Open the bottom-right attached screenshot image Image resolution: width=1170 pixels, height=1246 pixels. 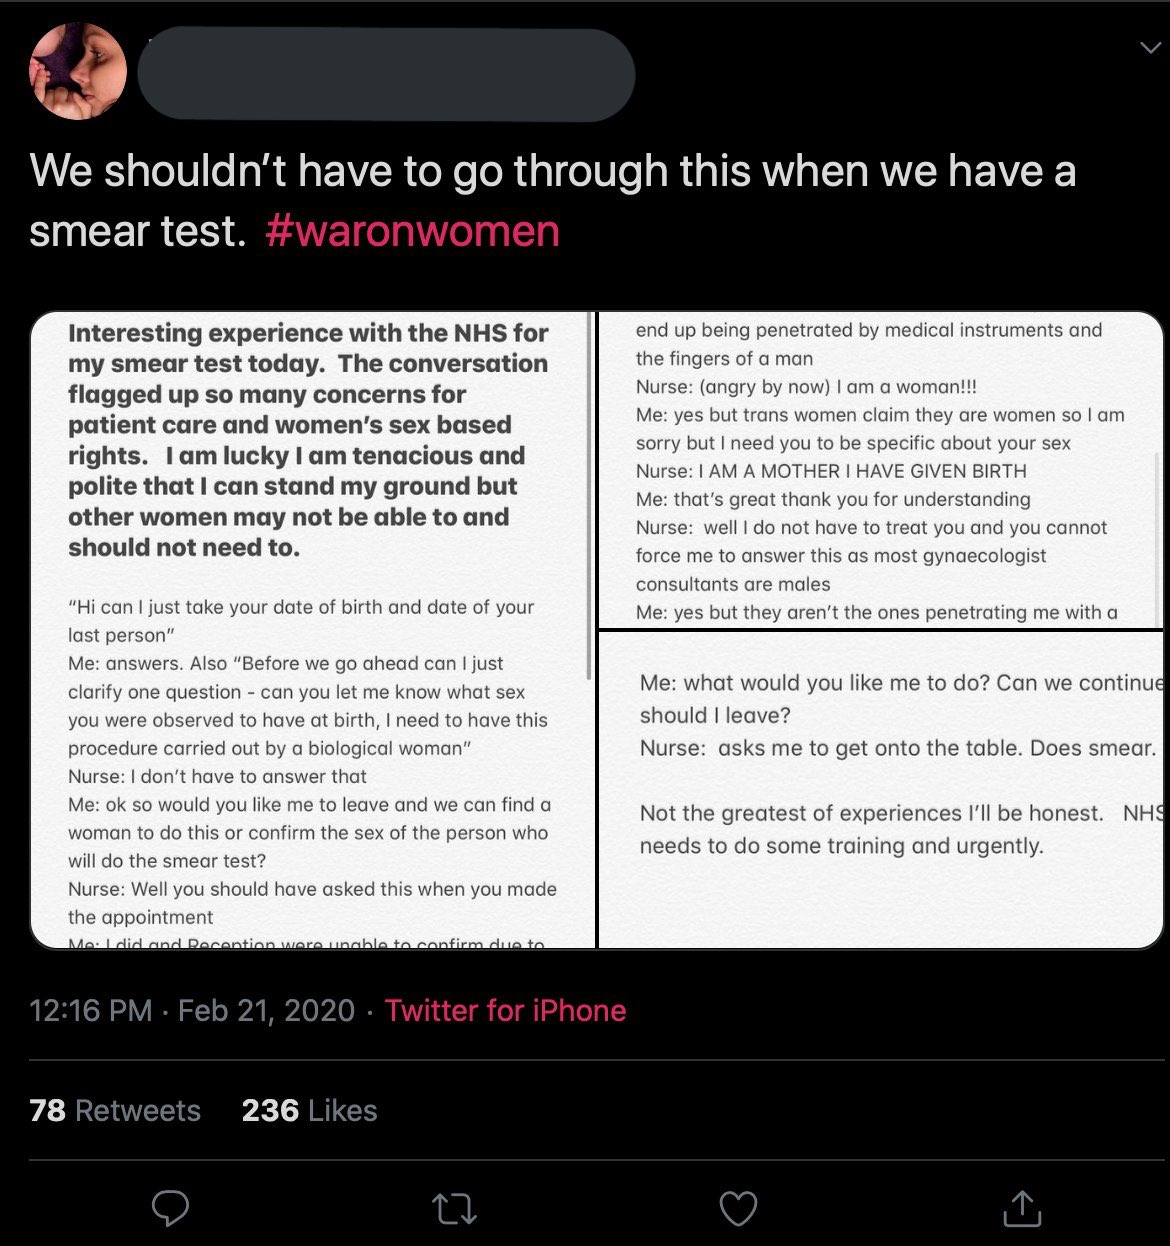[x=880, y=790]
